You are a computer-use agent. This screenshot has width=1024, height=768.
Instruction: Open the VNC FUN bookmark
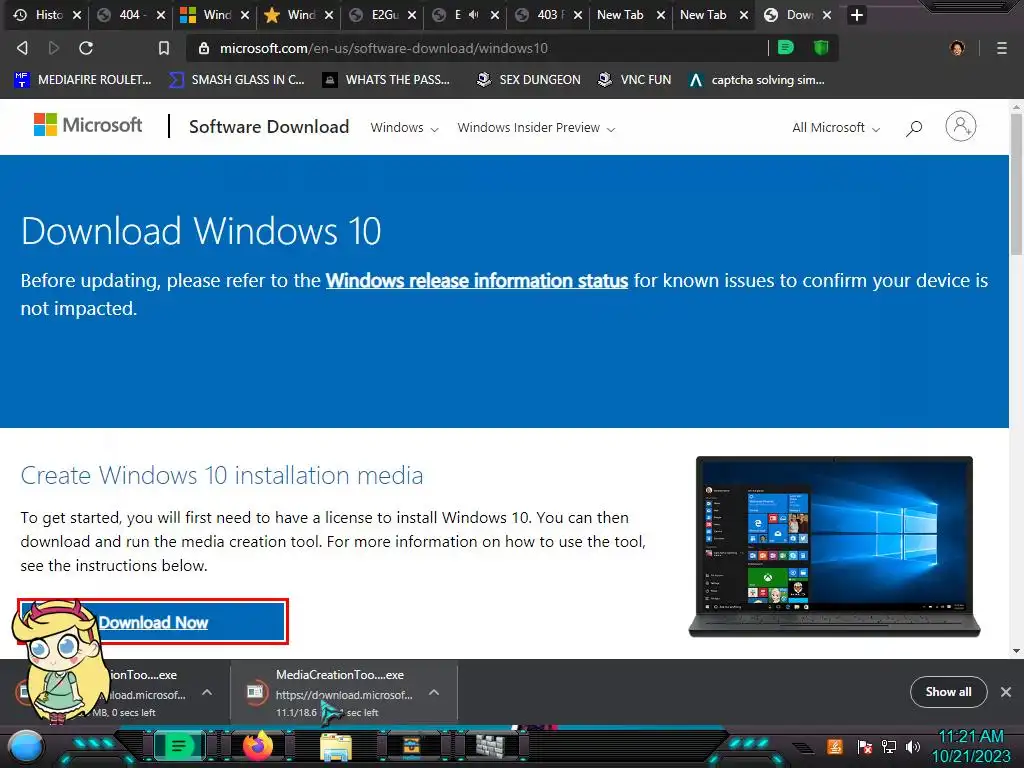634,80
